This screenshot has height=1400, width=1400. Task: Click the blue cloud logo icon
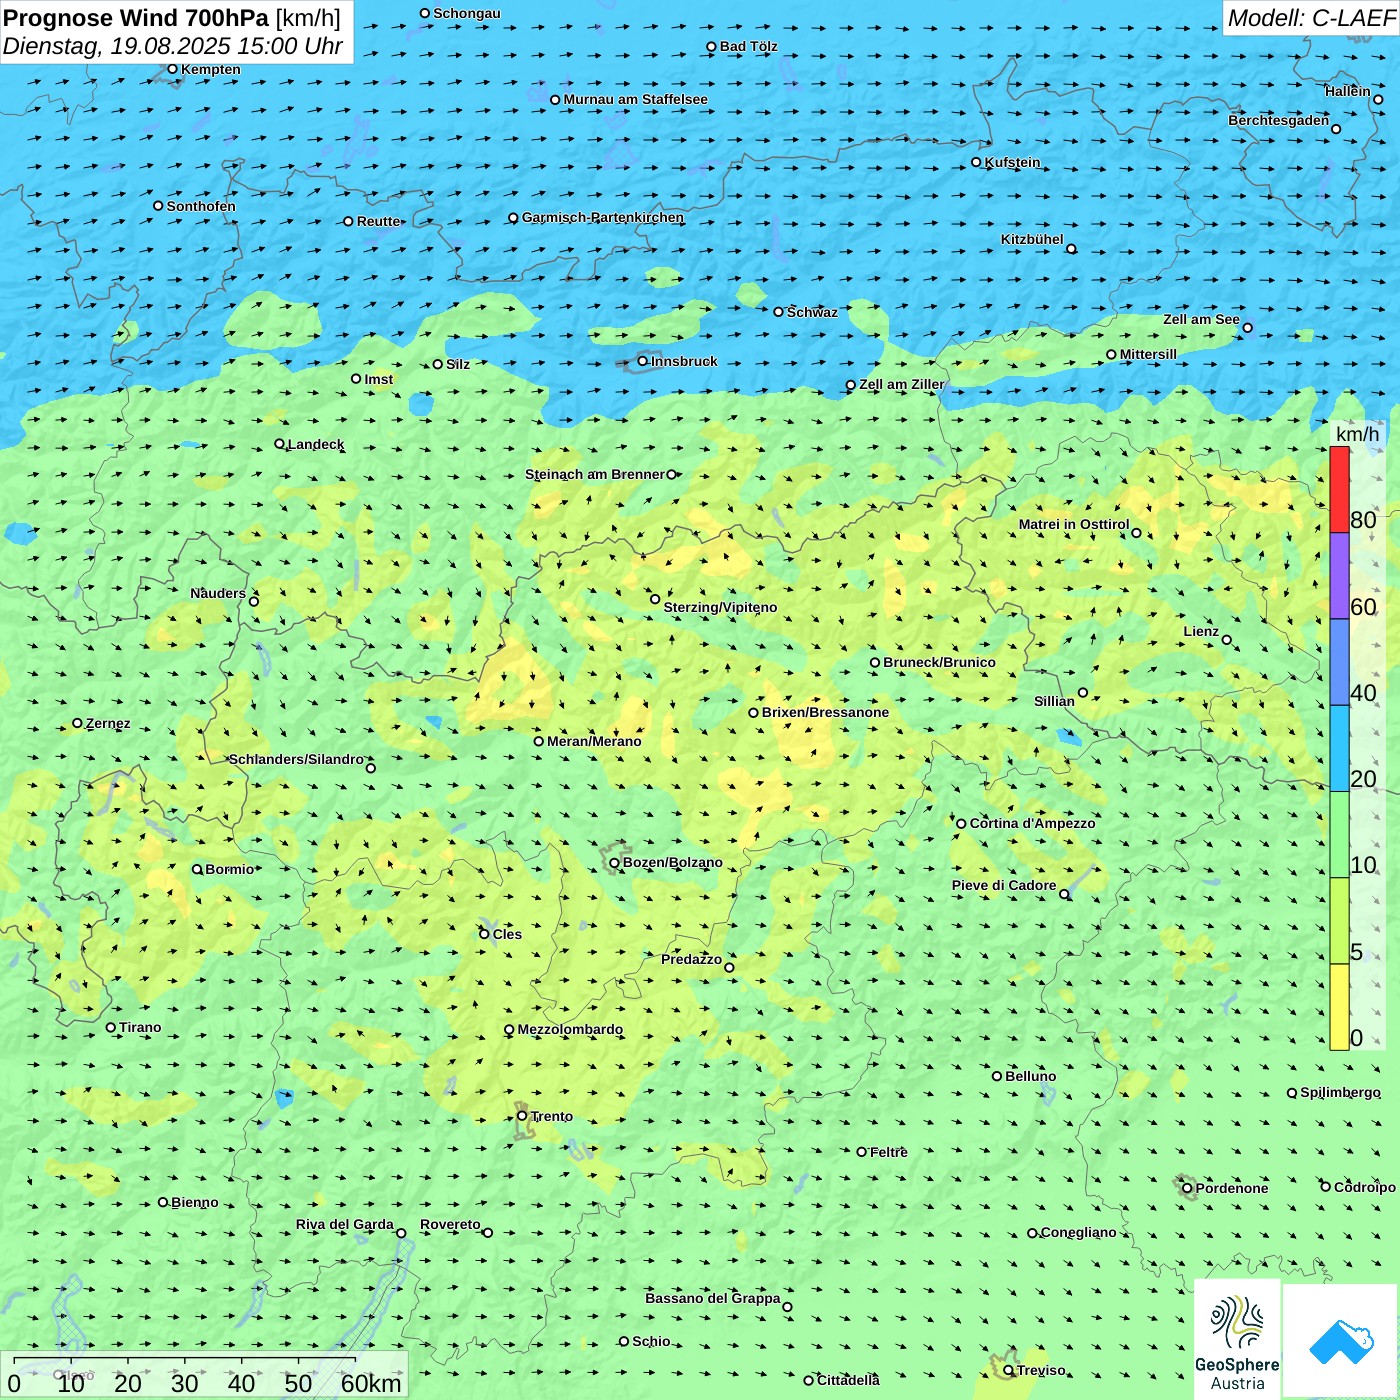tap(1341, 1342)
